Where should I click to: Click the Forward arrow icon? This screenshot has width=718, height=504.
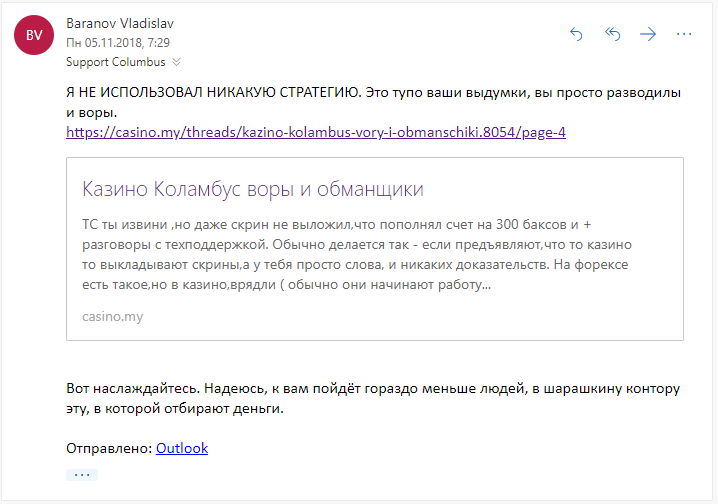tap(648, 34)
